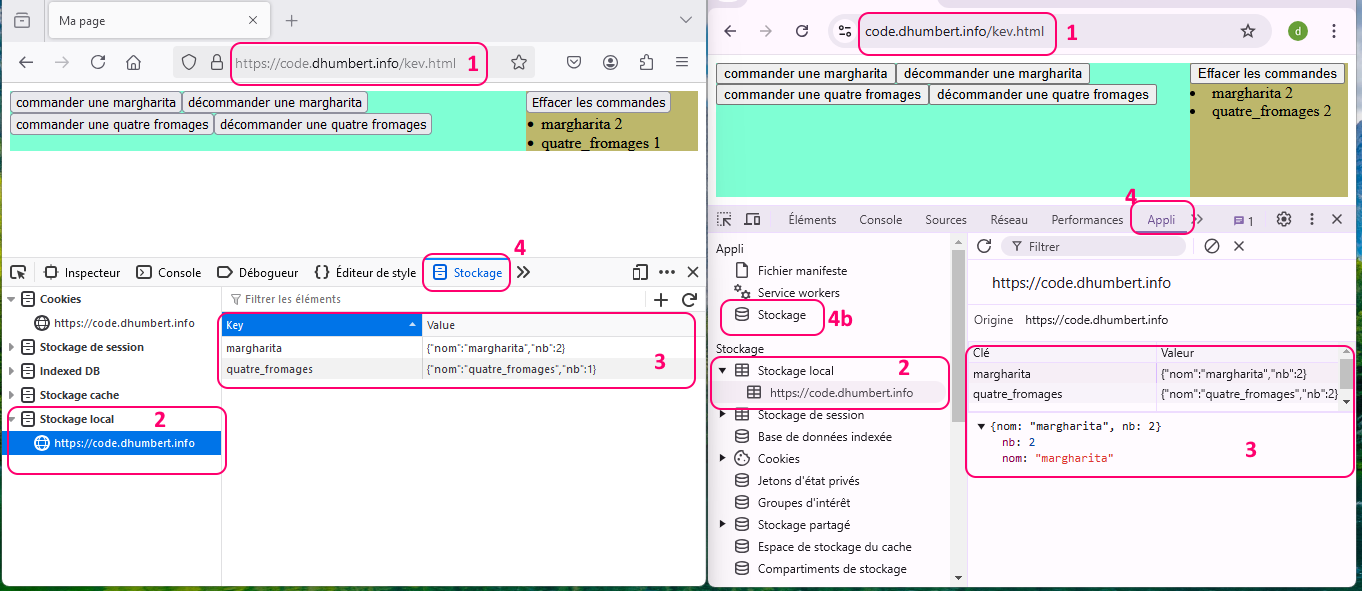Expand the Indexed DB tree node
The image size is (1362, 591).
coord(12,371)
